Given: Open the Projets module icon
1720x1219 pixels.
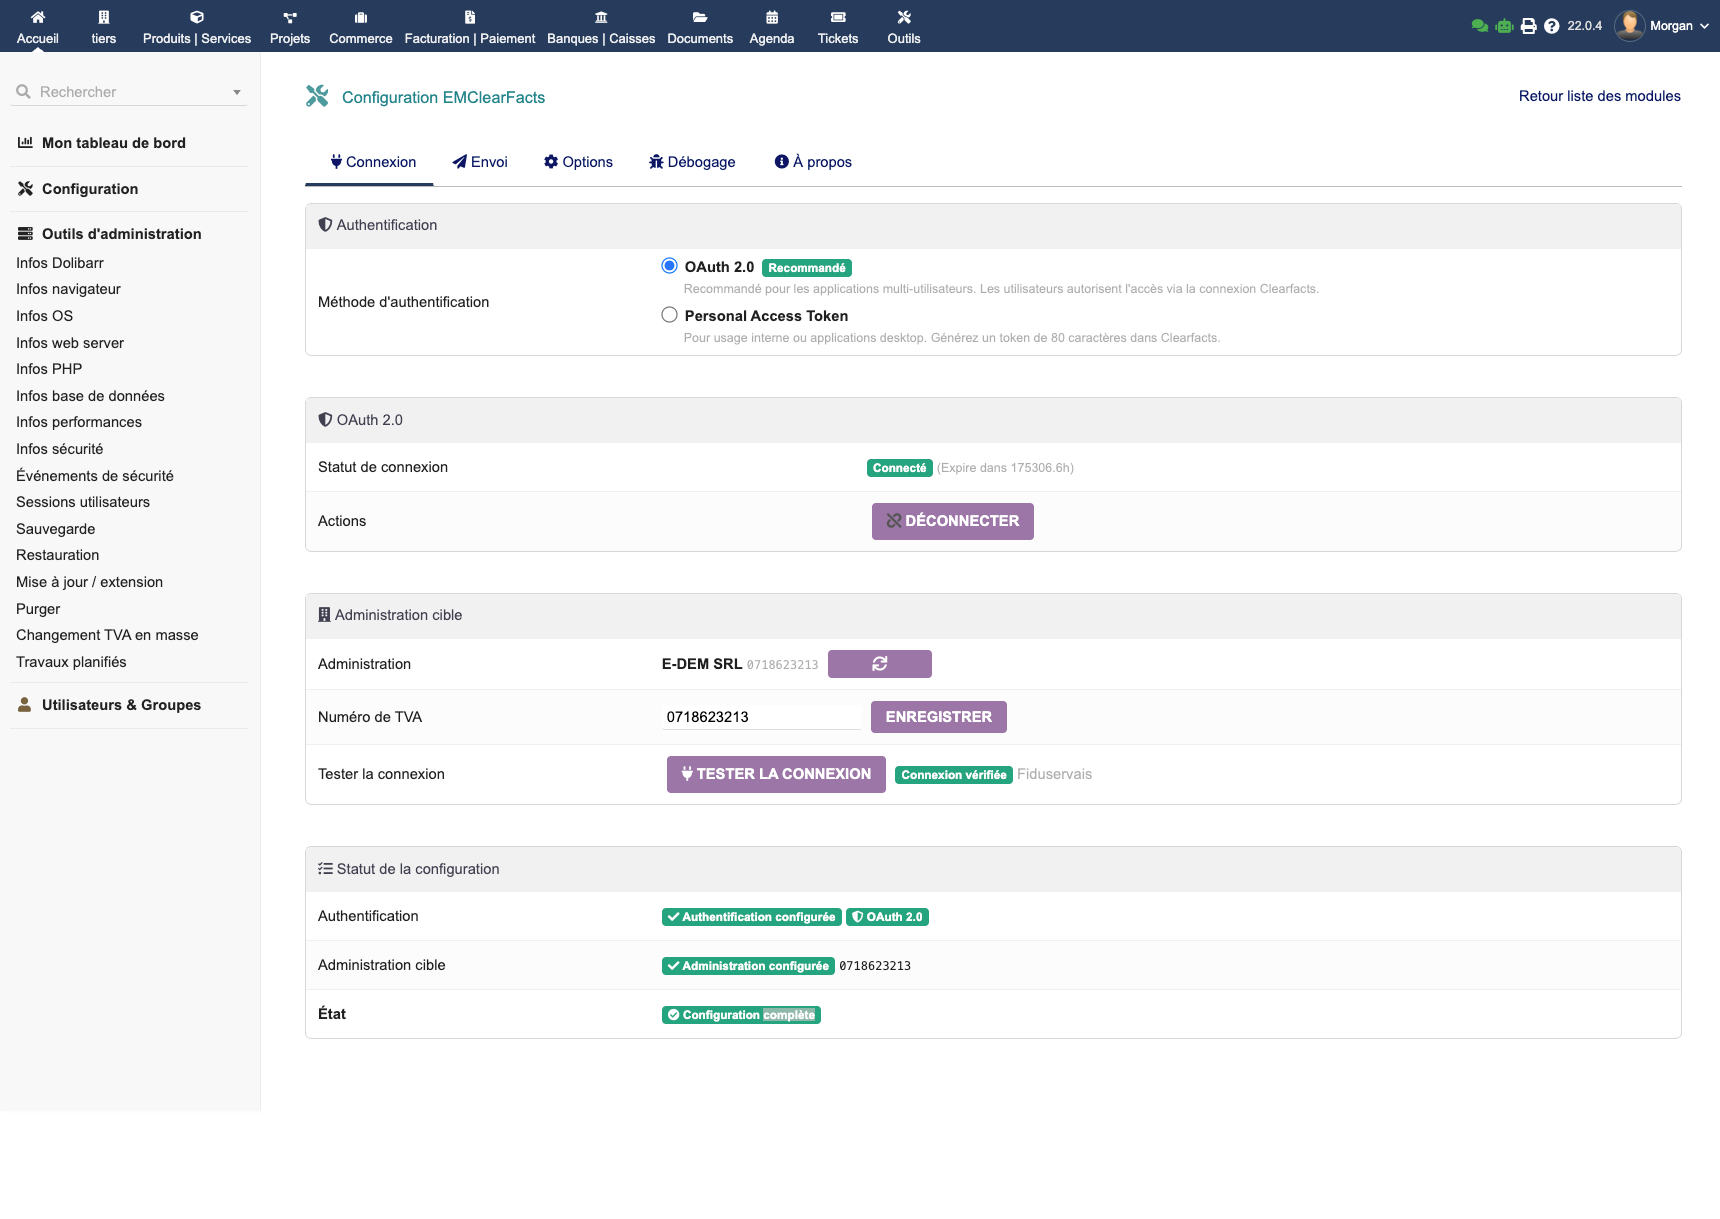Looking at the screenshot, I should pyautogui.click(x=290, y=26).
